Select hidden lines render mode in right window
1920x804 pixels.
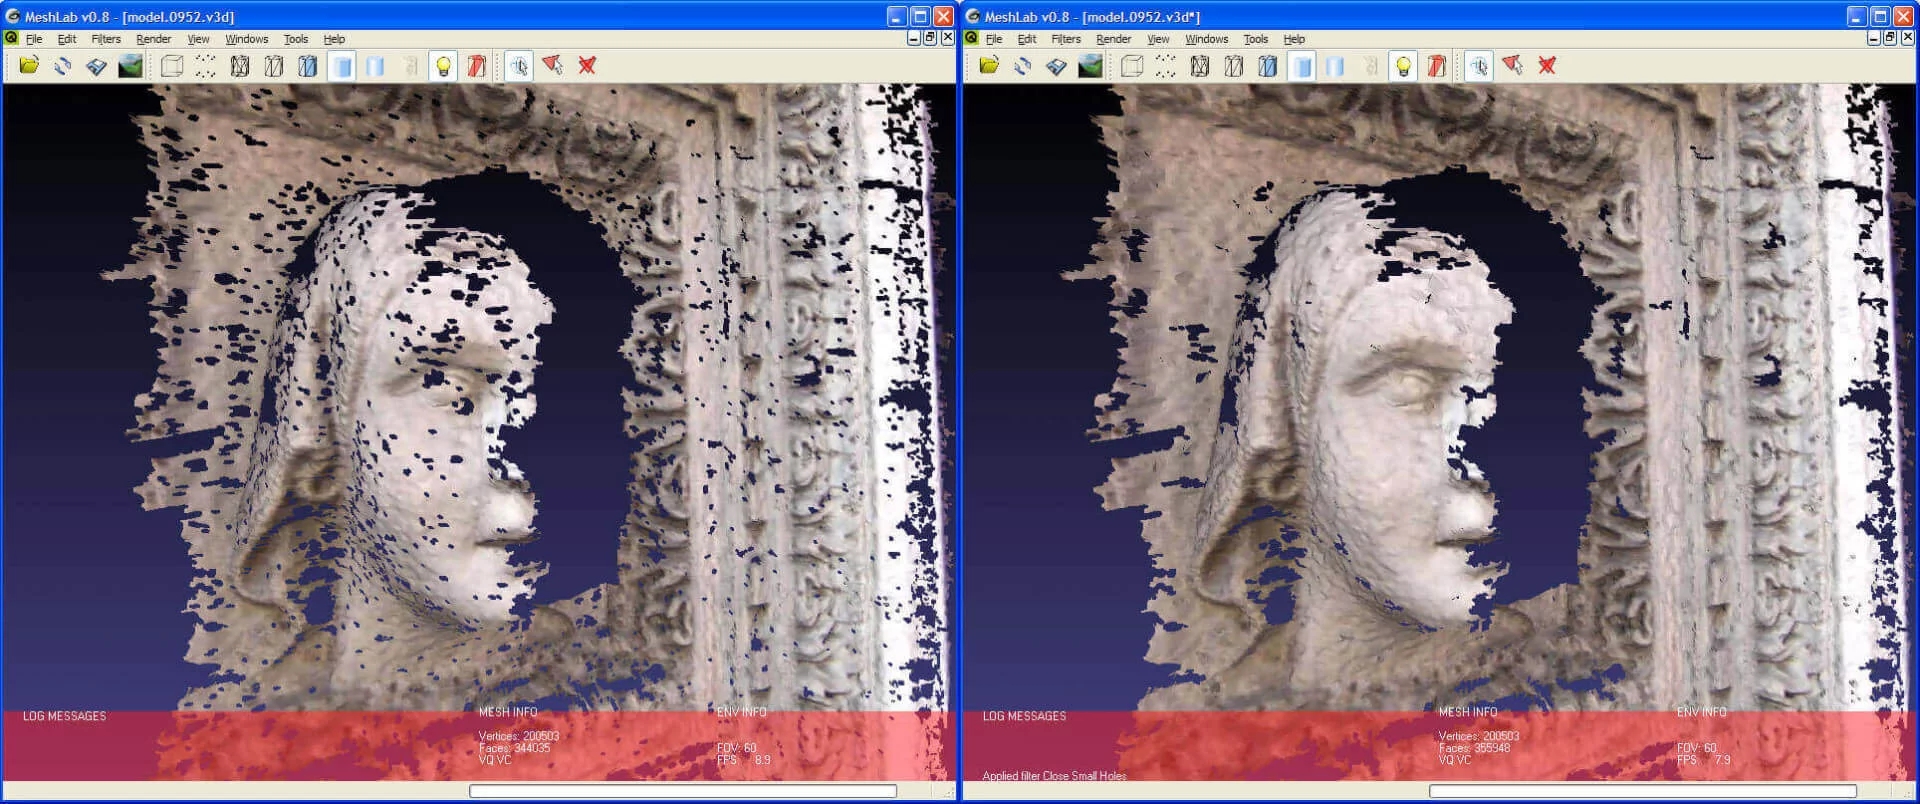click(1234, 66)
